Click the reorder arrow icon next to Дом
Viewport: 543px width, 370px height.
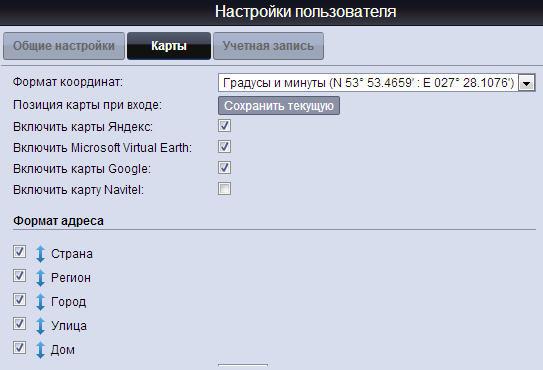point(41,350)
